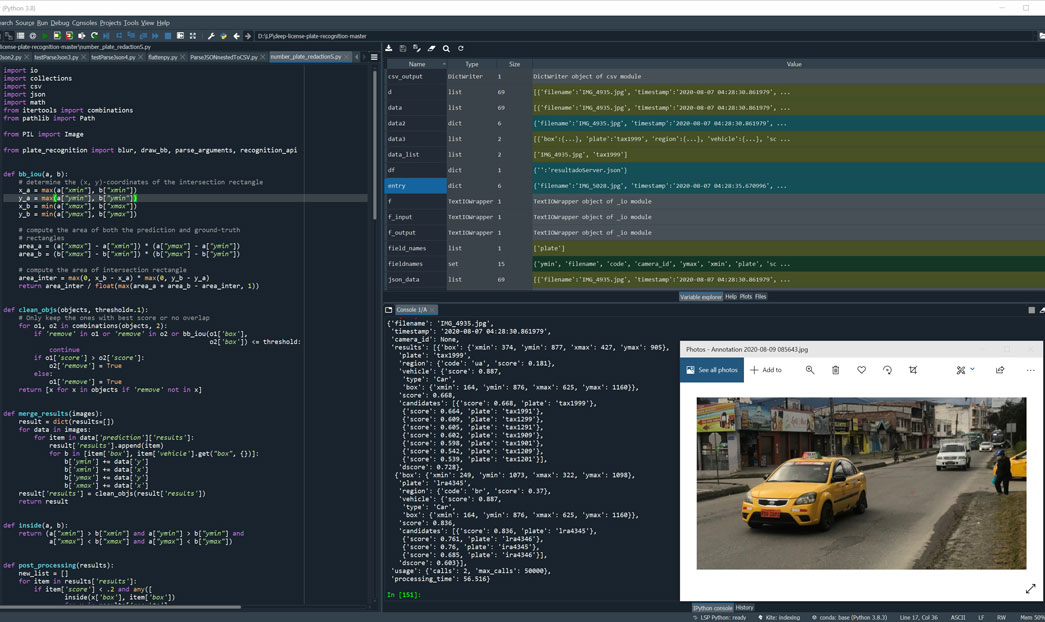1045x622 pixels.
Task: Select the csv_output variable row
Action: point(714,77)
